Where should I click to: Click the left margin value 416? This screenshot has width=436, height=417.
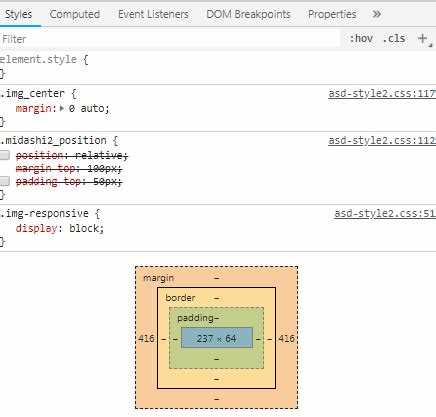pos(146,338)
